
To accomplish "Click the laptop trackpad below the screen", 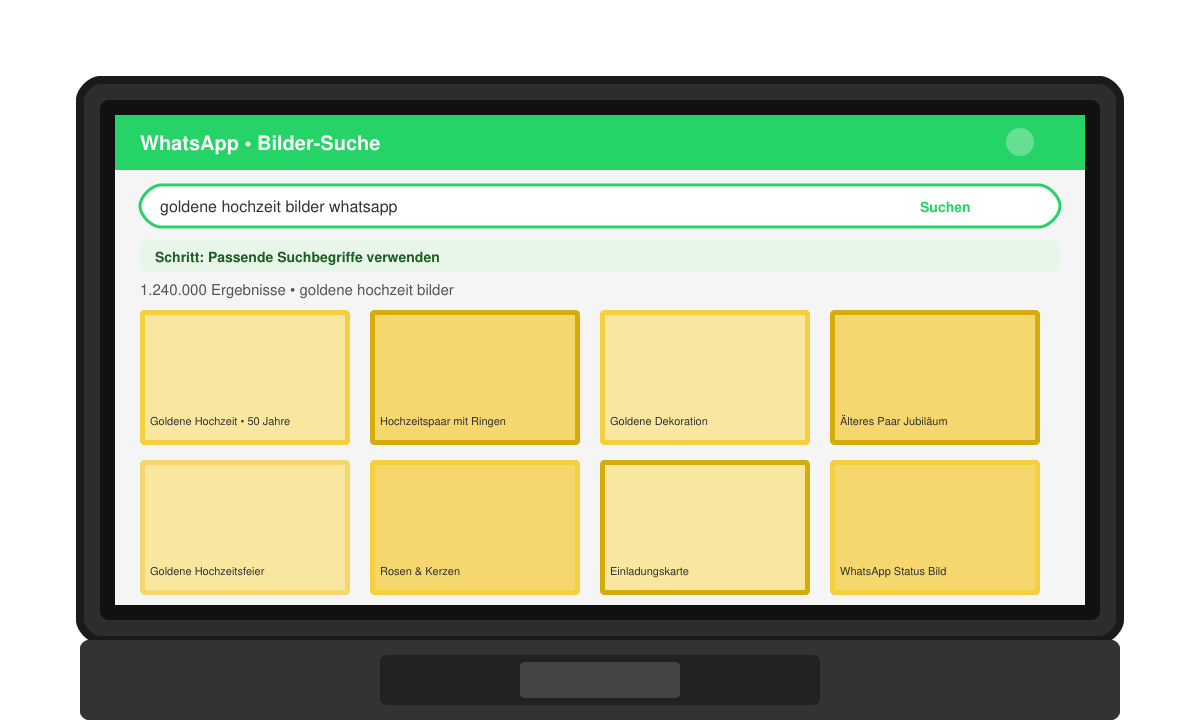I will tap(600, 680).
